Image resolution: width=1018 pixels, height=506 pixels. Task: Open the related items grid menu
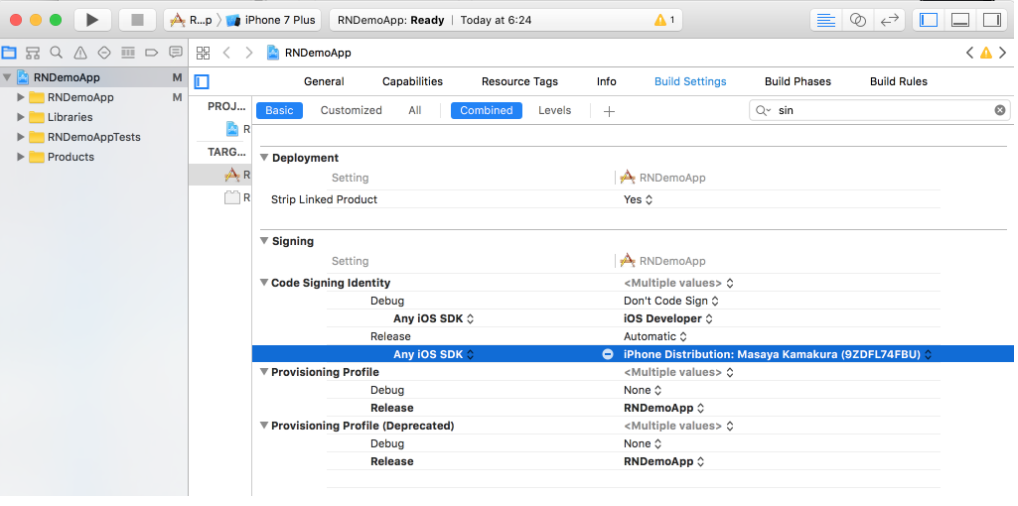click(x=203, y=53)
